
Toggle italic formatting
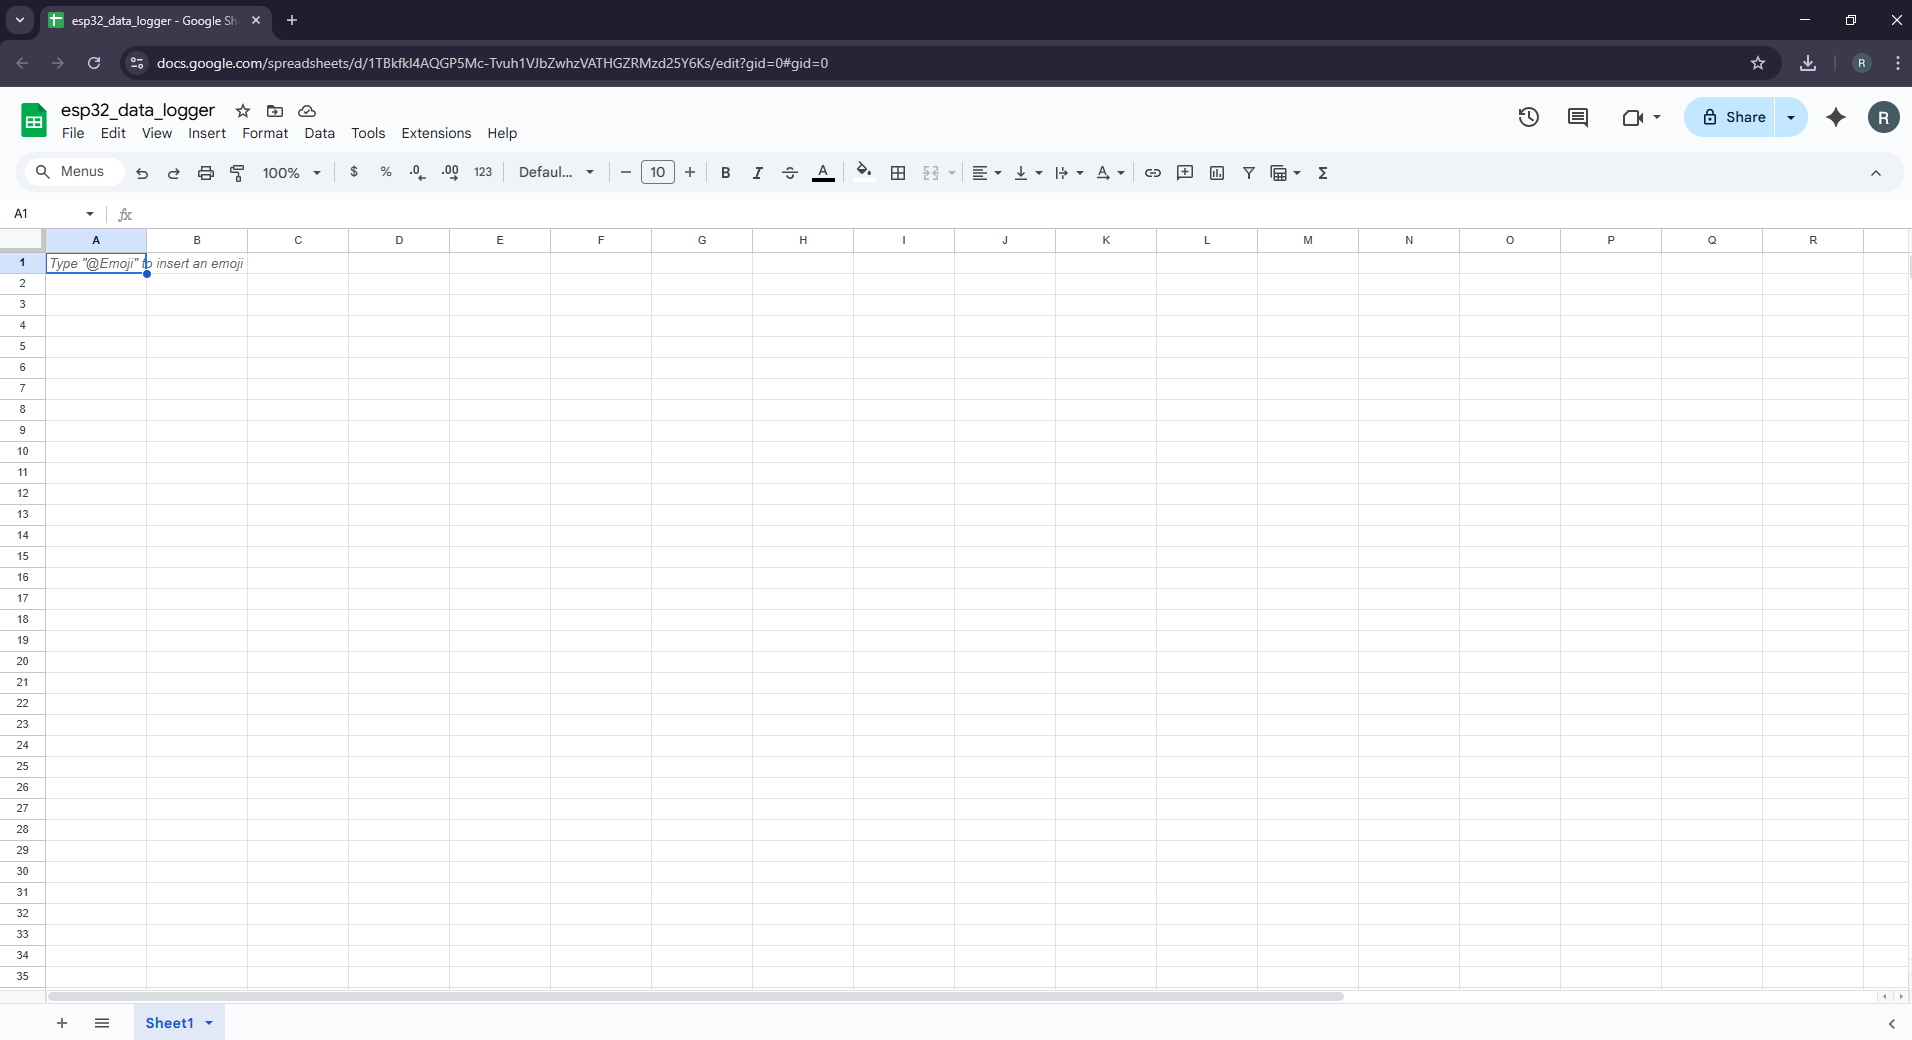pyautogui.click(x=758, y=173)
